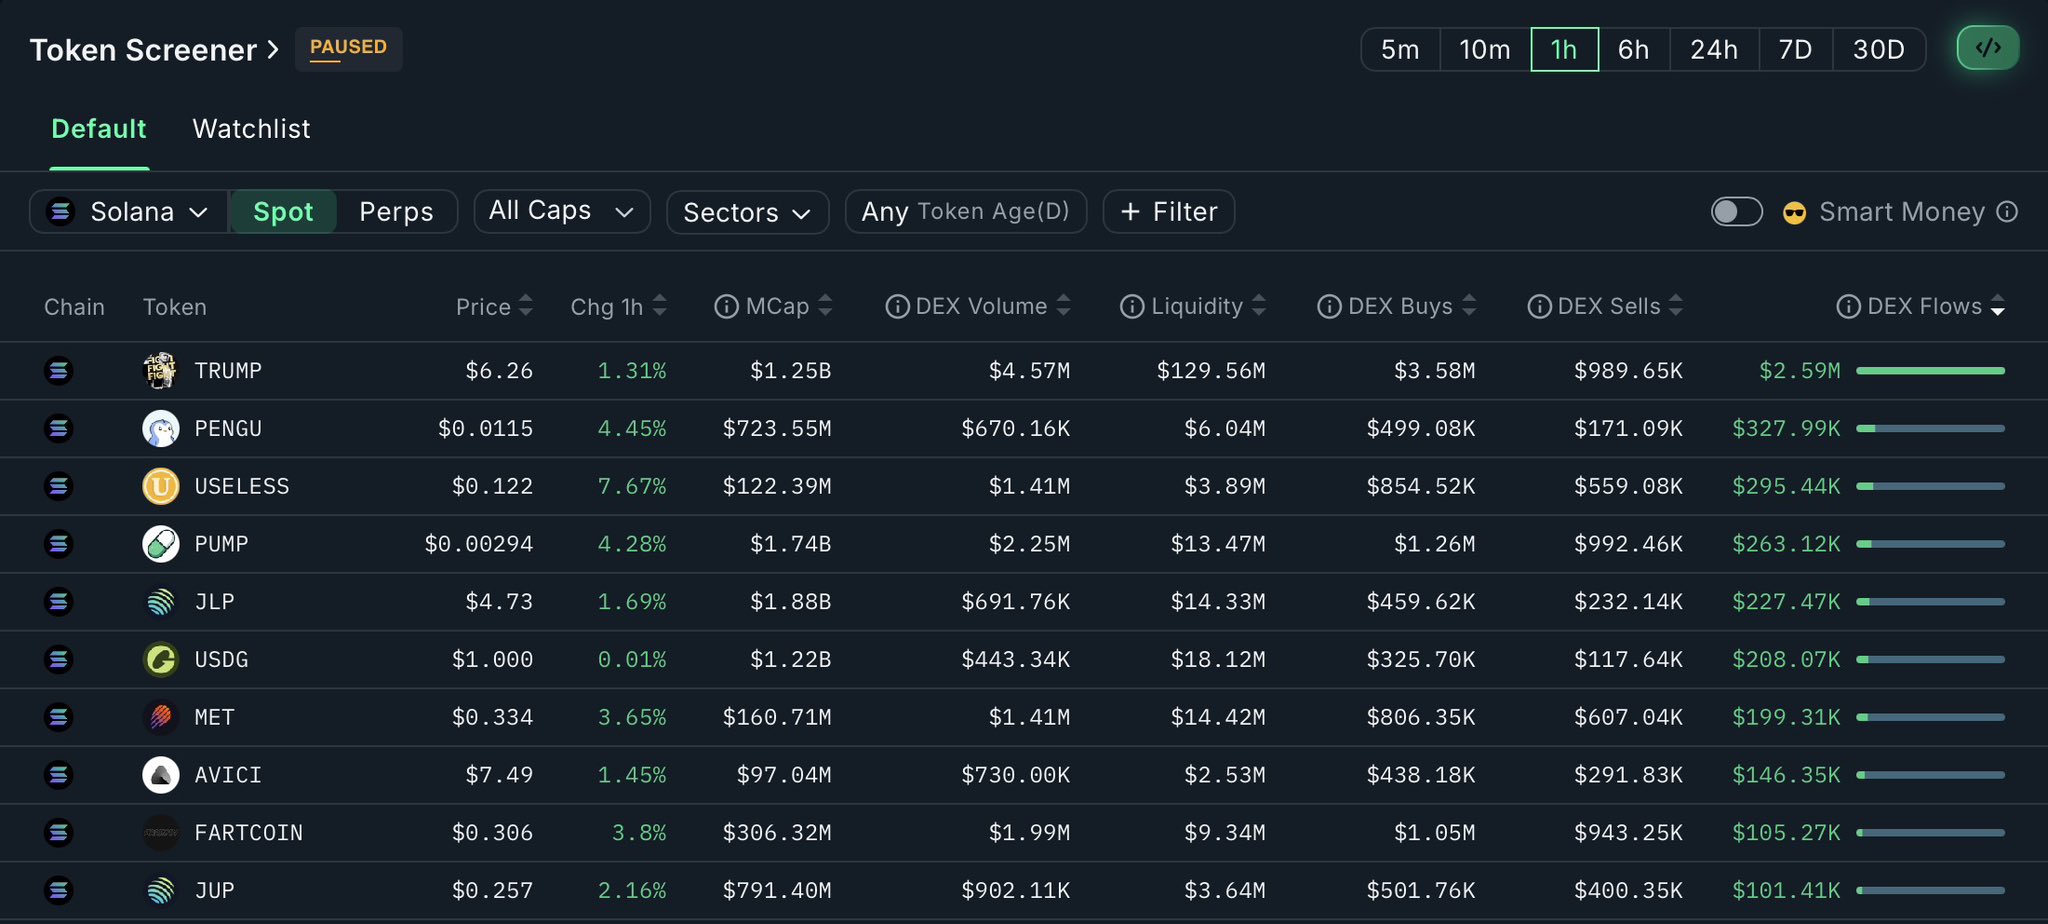This screenshot has height=924, width=2048.
Task: Switch to the Watchlist tab
Action: click(x=251, y=129)
